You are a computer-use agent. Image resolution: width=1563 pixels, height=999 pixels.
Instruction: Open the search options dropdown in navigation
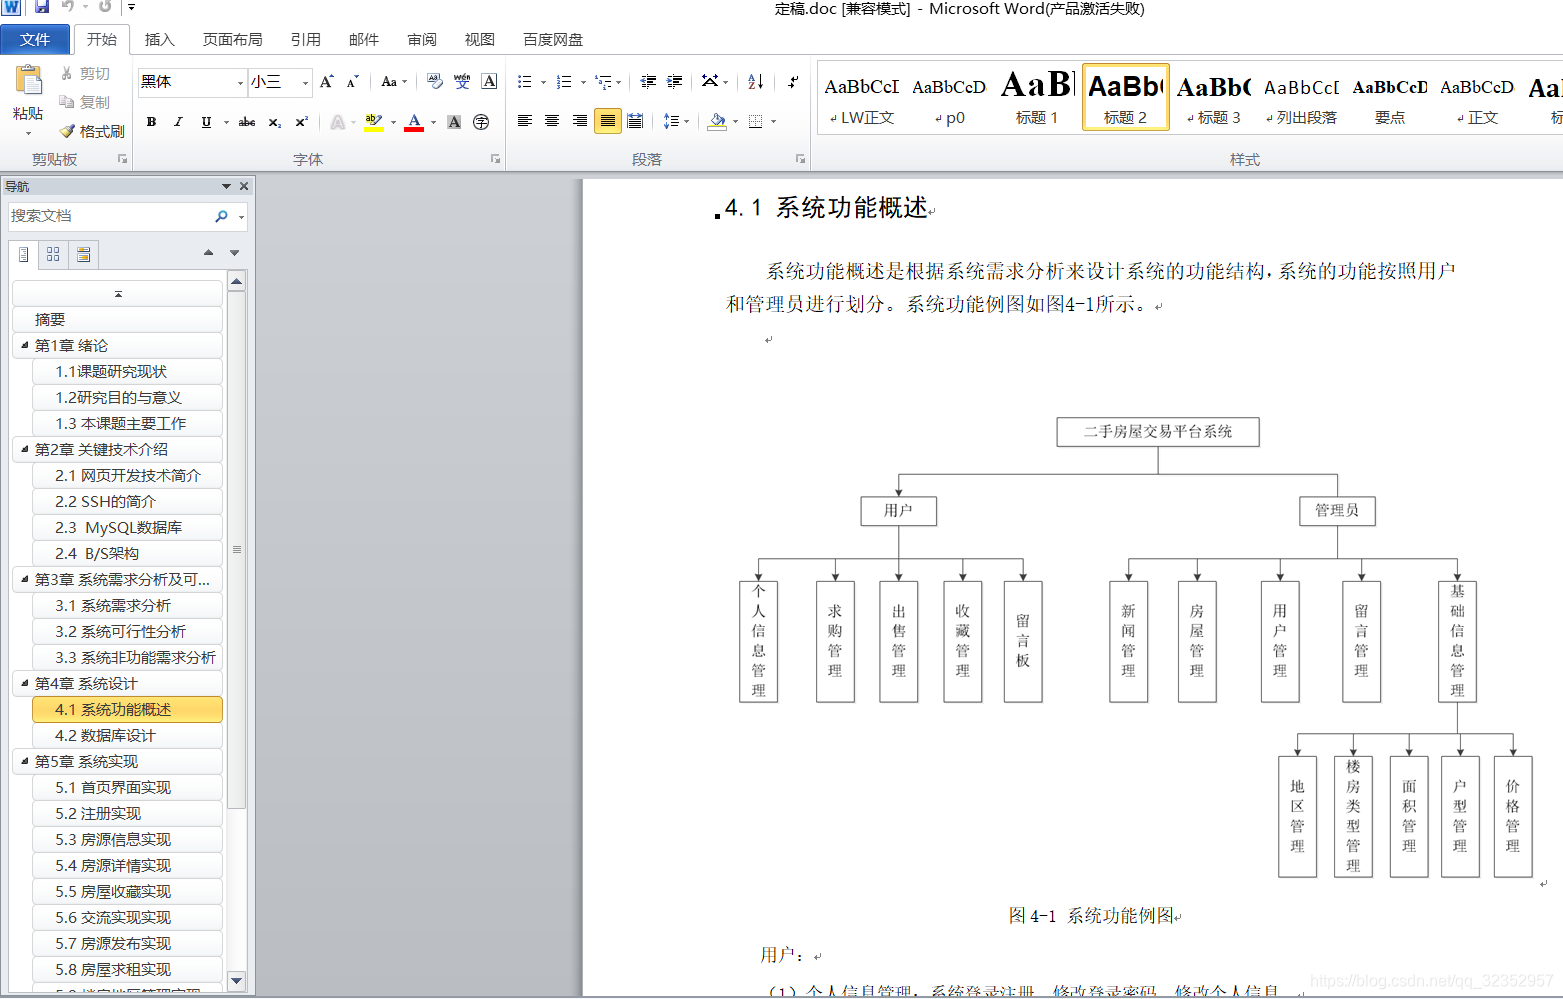pos(241,217)
